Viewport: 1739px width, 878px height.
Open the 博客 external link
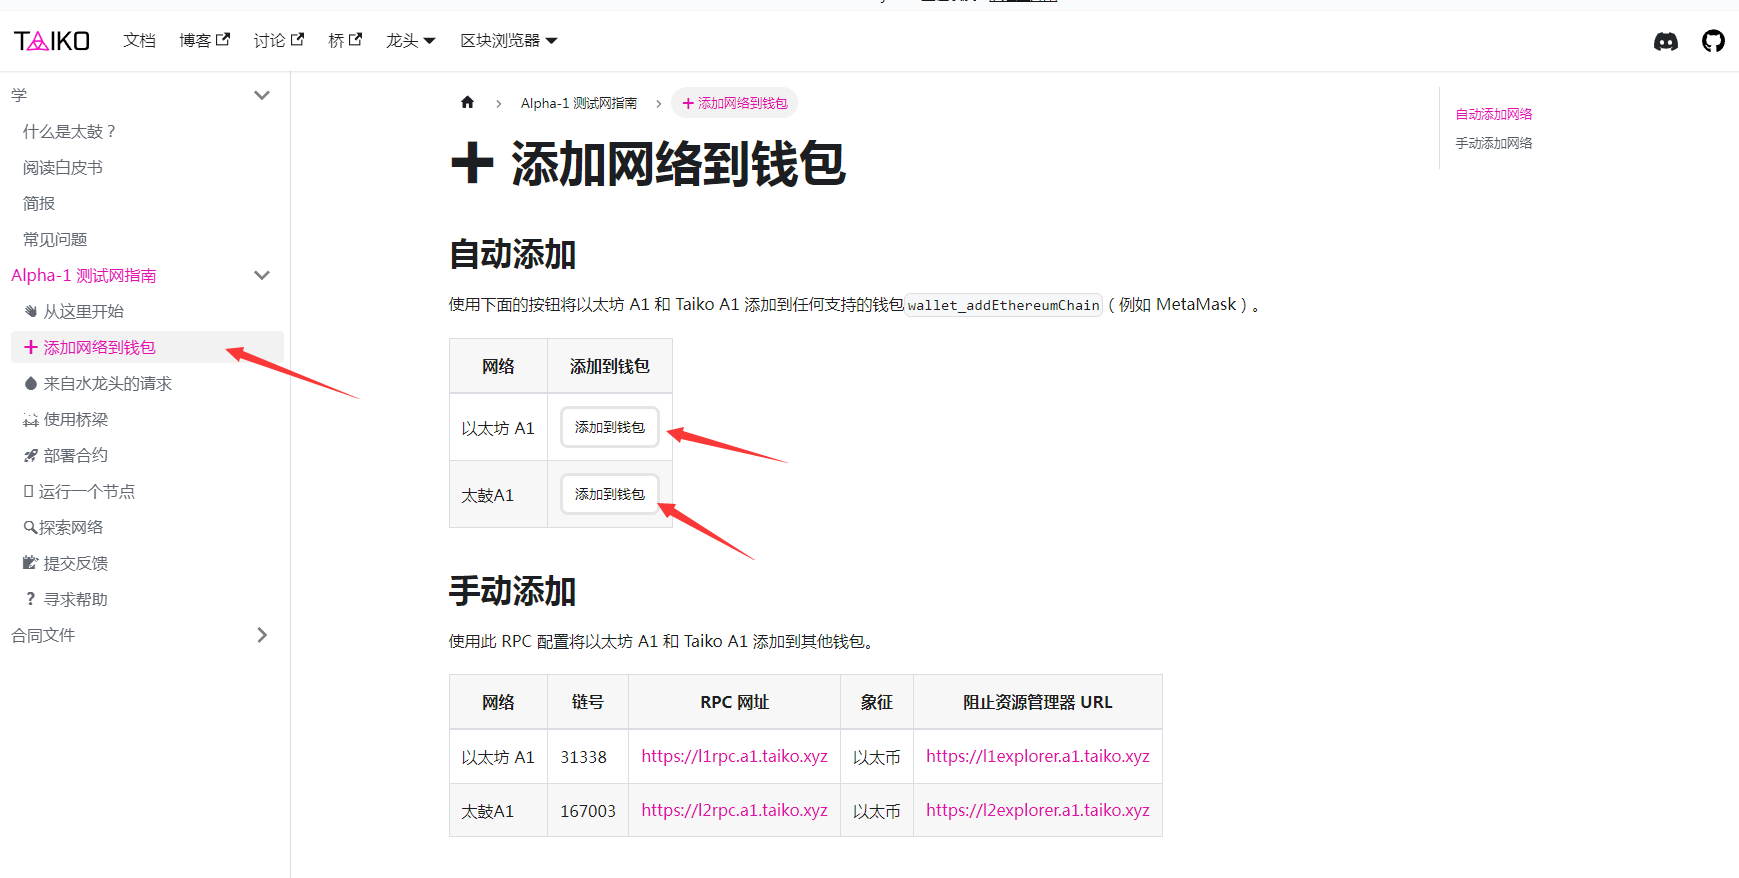point(204,41)
